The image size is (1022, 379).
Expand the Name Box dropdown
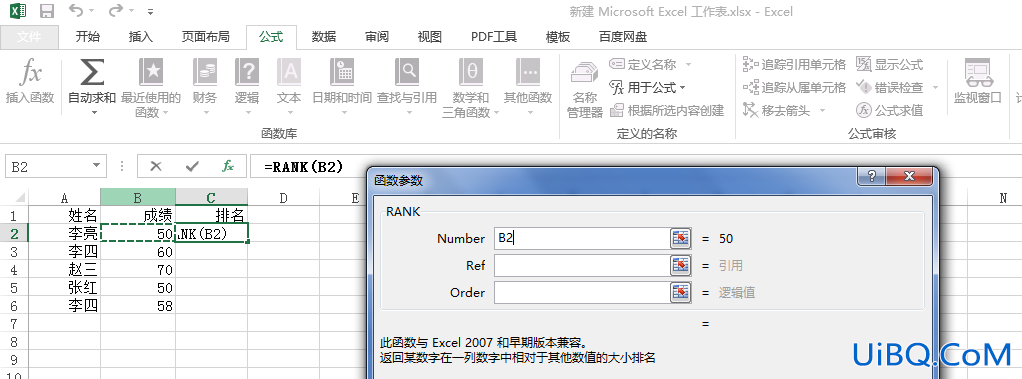[x=96, y=166]
